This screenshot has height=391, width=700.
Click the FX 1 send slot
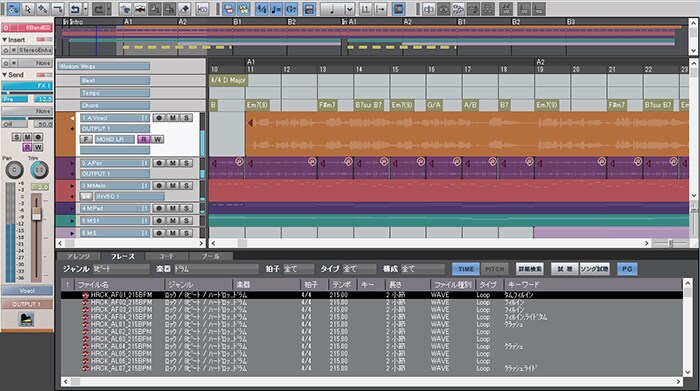click(x=27, y=86)
